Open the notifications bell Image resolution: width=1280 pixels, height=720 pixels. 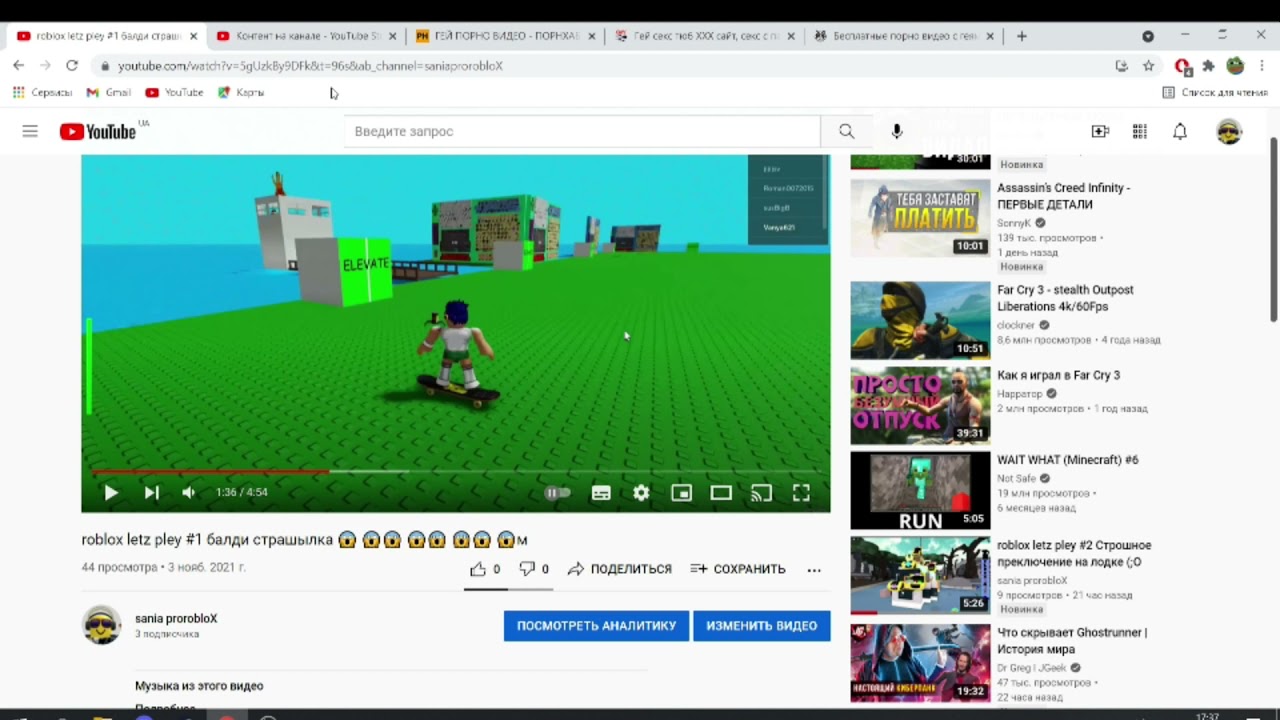pyautogui.click(x=1180, y=131)
